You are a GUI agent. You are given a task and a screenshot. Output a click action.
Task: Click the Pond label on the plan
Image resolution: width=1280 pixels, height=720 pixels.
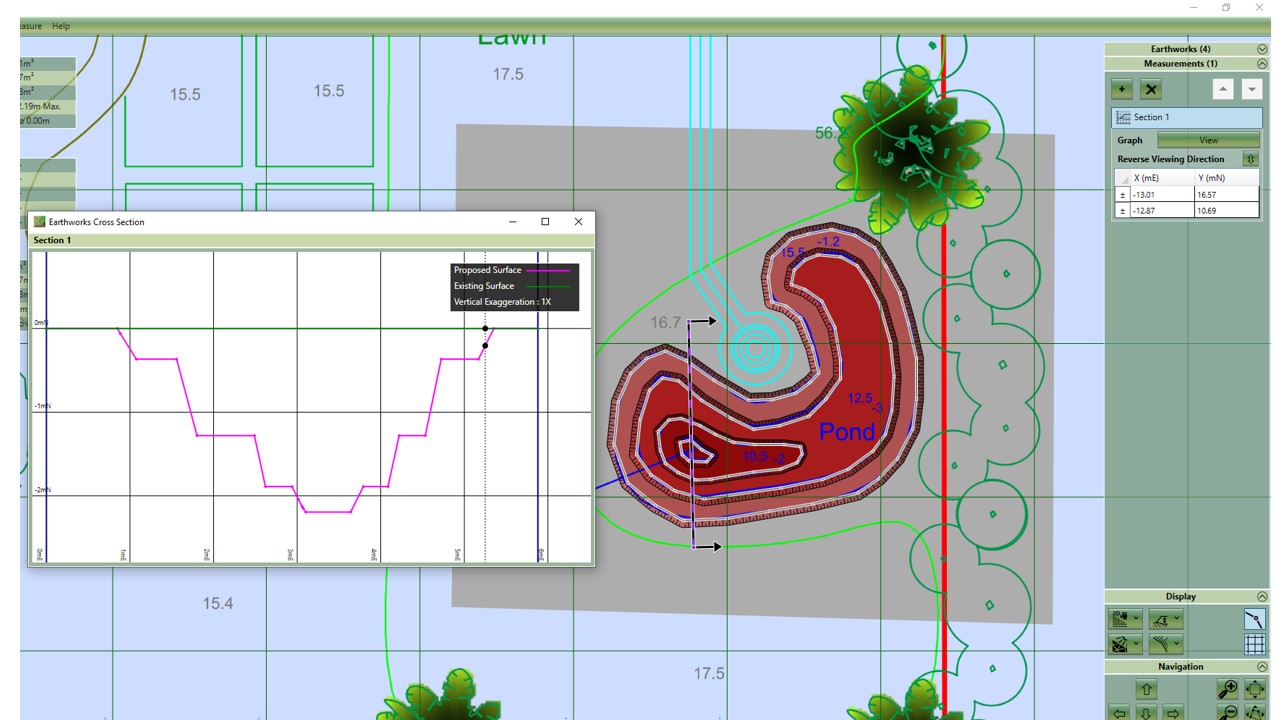click(x=847, y=432)
